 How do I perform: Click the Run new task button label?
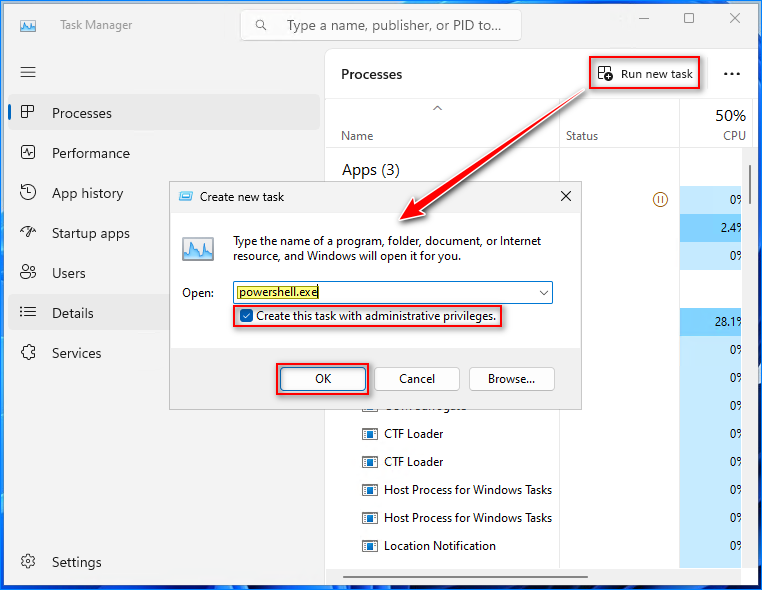657,74
